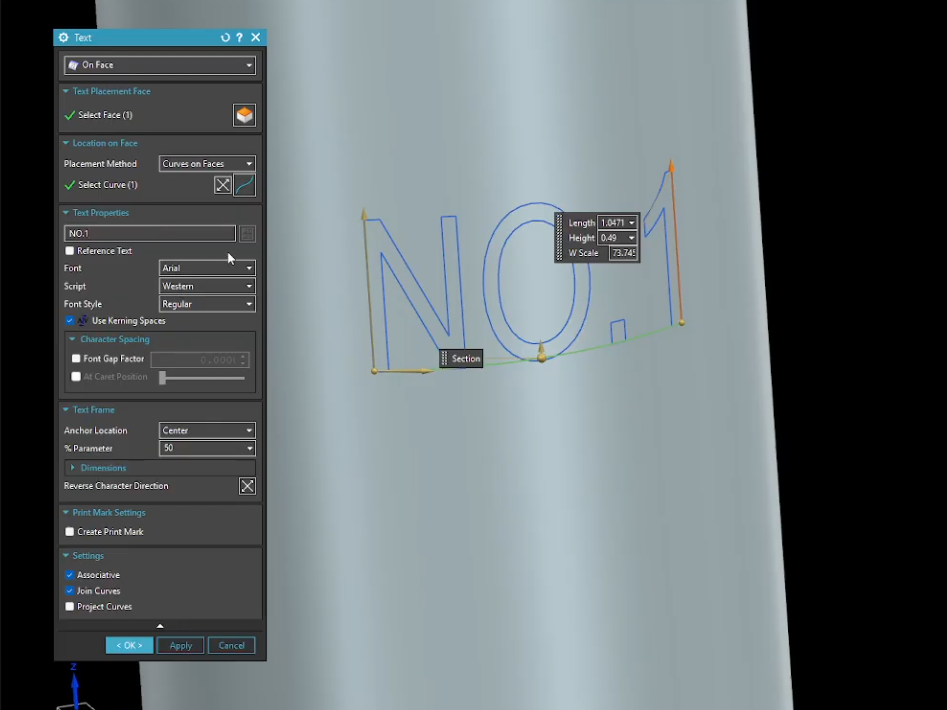947x710 pixels.
Task: Open the Placement Method dropdown
Action: pyautogui.click(x=207, y=164)
